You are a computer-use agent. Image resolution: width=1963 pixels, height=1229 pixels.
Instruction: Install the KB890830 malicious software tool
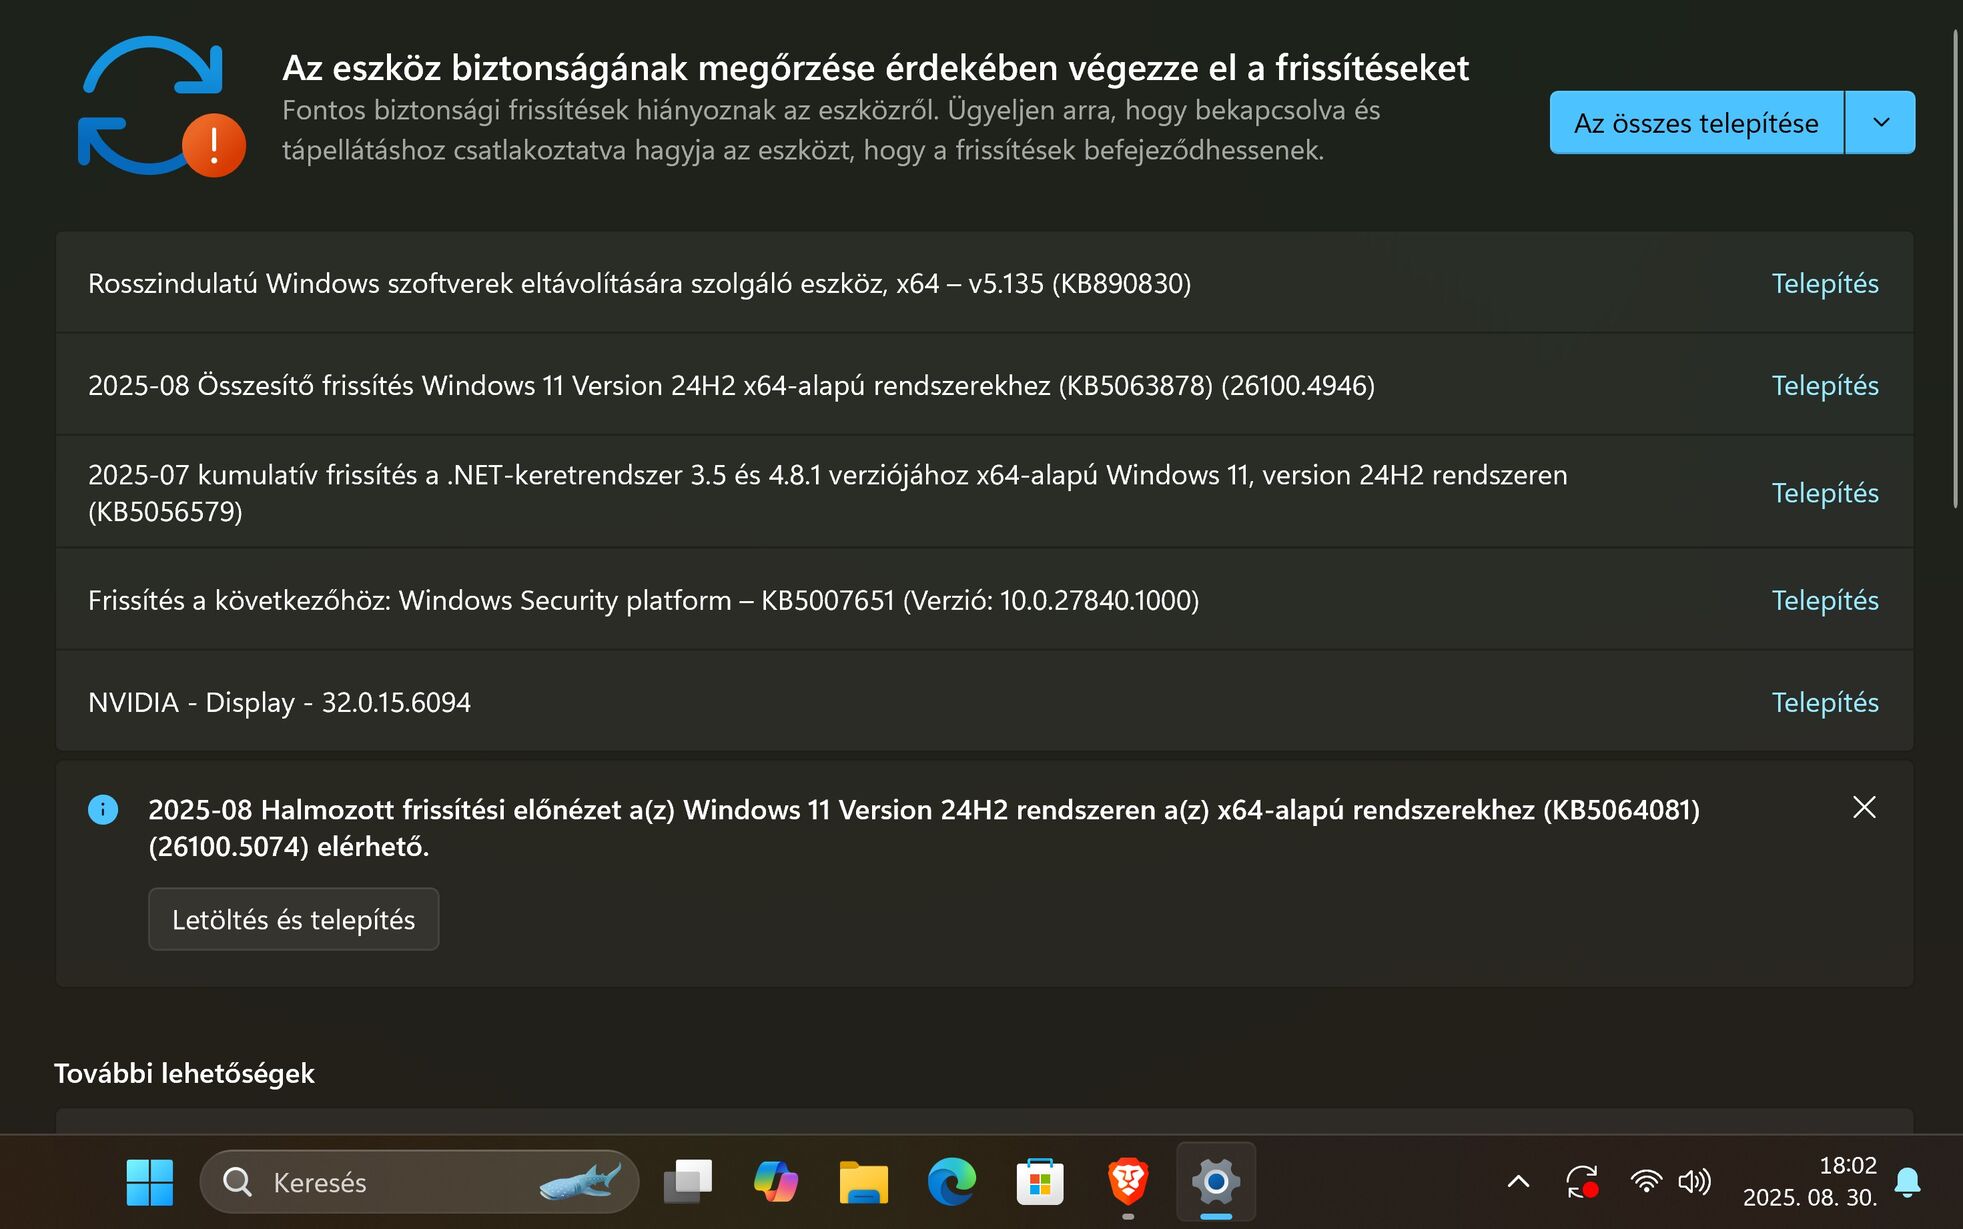pyautogui.click(x=1824, y=283)
